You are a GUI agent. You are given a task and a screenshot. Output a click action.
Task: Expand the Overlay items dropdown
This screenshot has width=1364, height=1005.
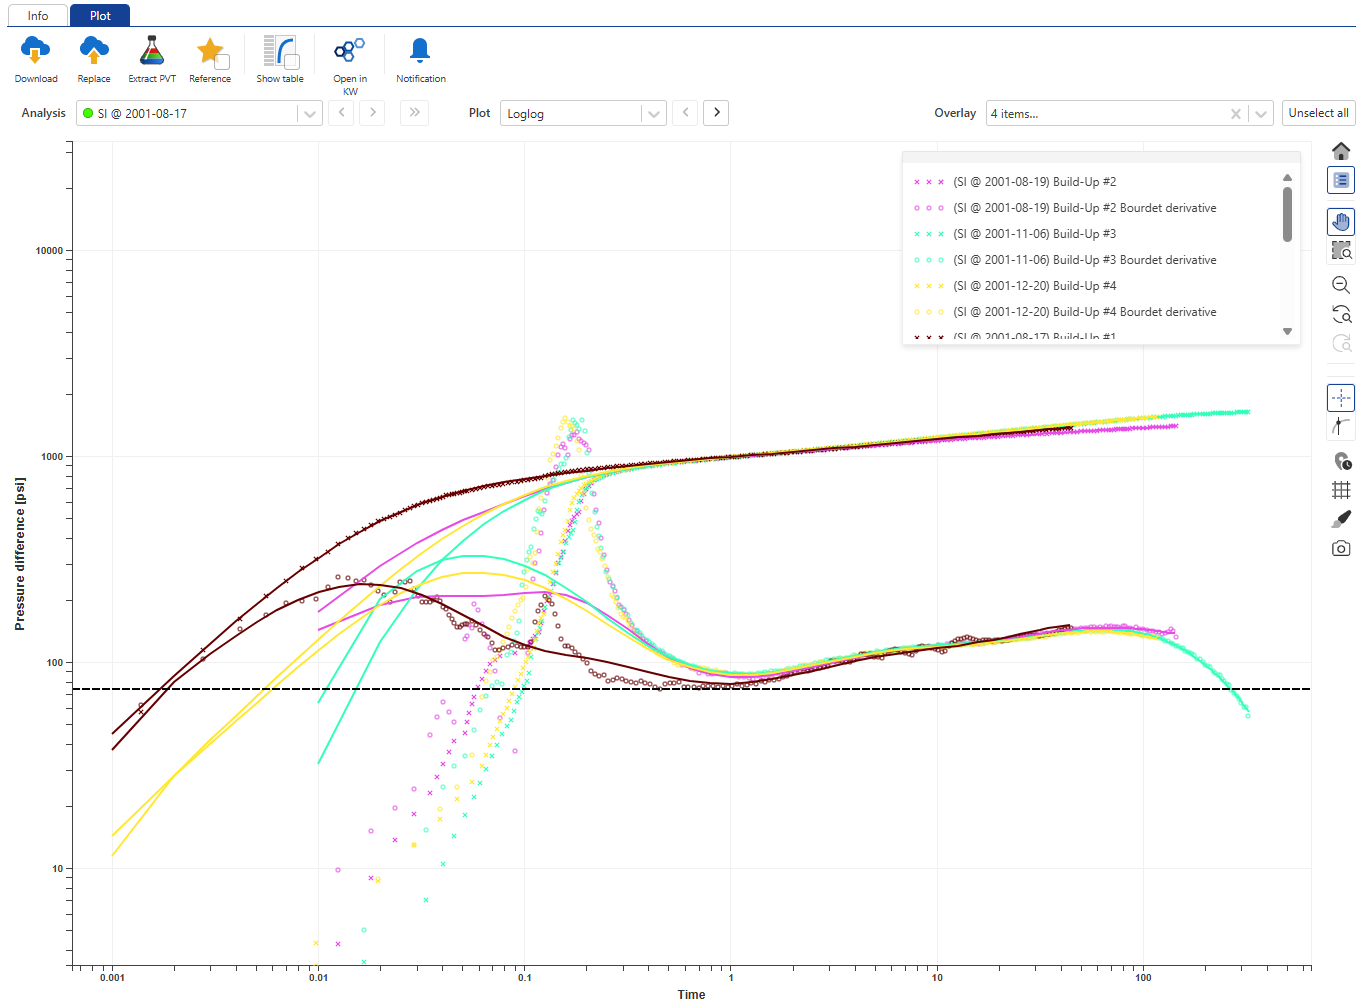coord(1260,114)
